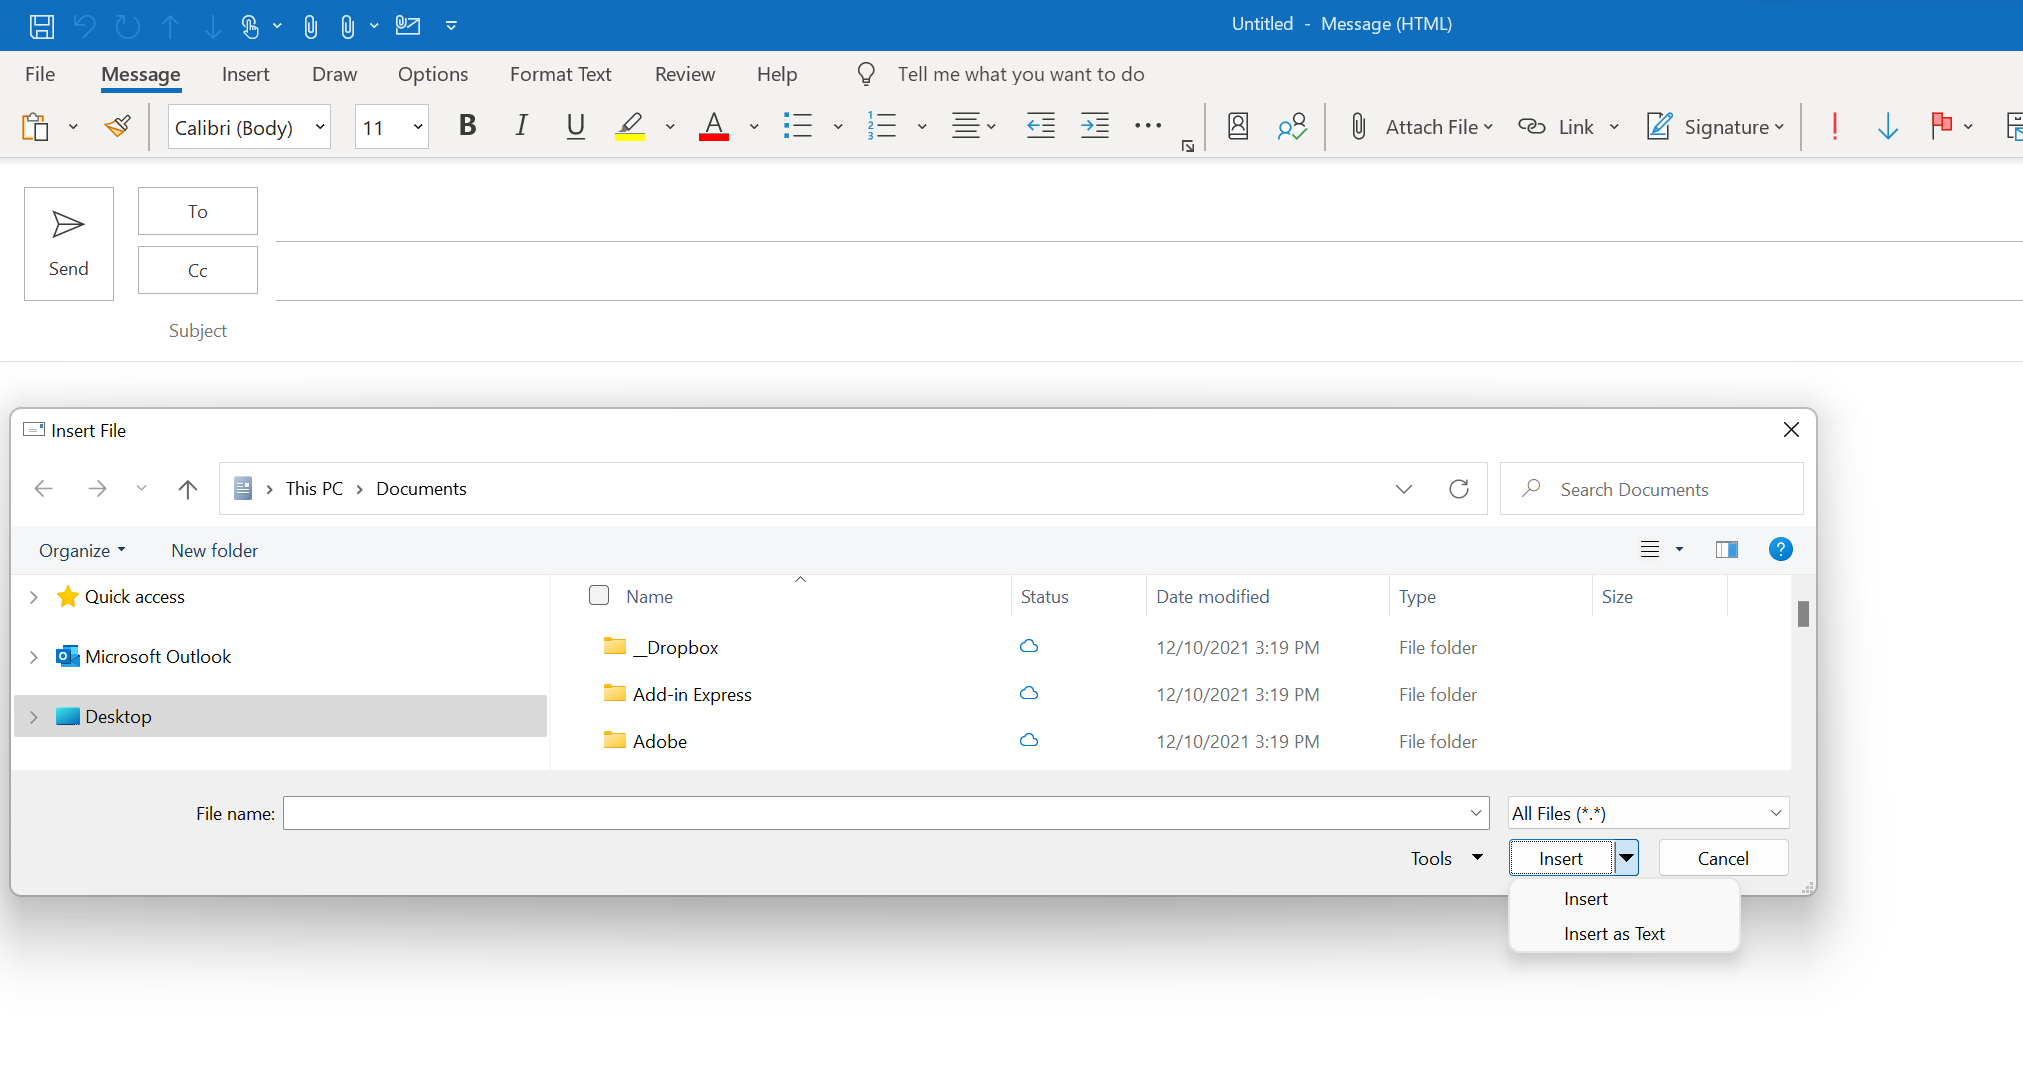Click the Save icon in quick access toolbar
The width and height of the screenshot is (2023, 1071).
click(41, 26)
